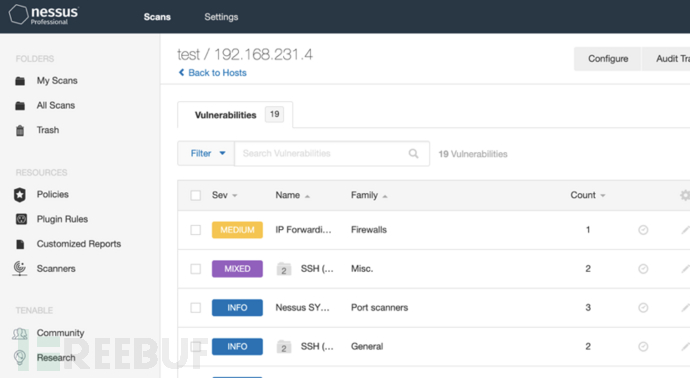Viewport: 690px width, 378px height.
Task: Open the Scanners radar icon
Action: [x=20, y=268]
